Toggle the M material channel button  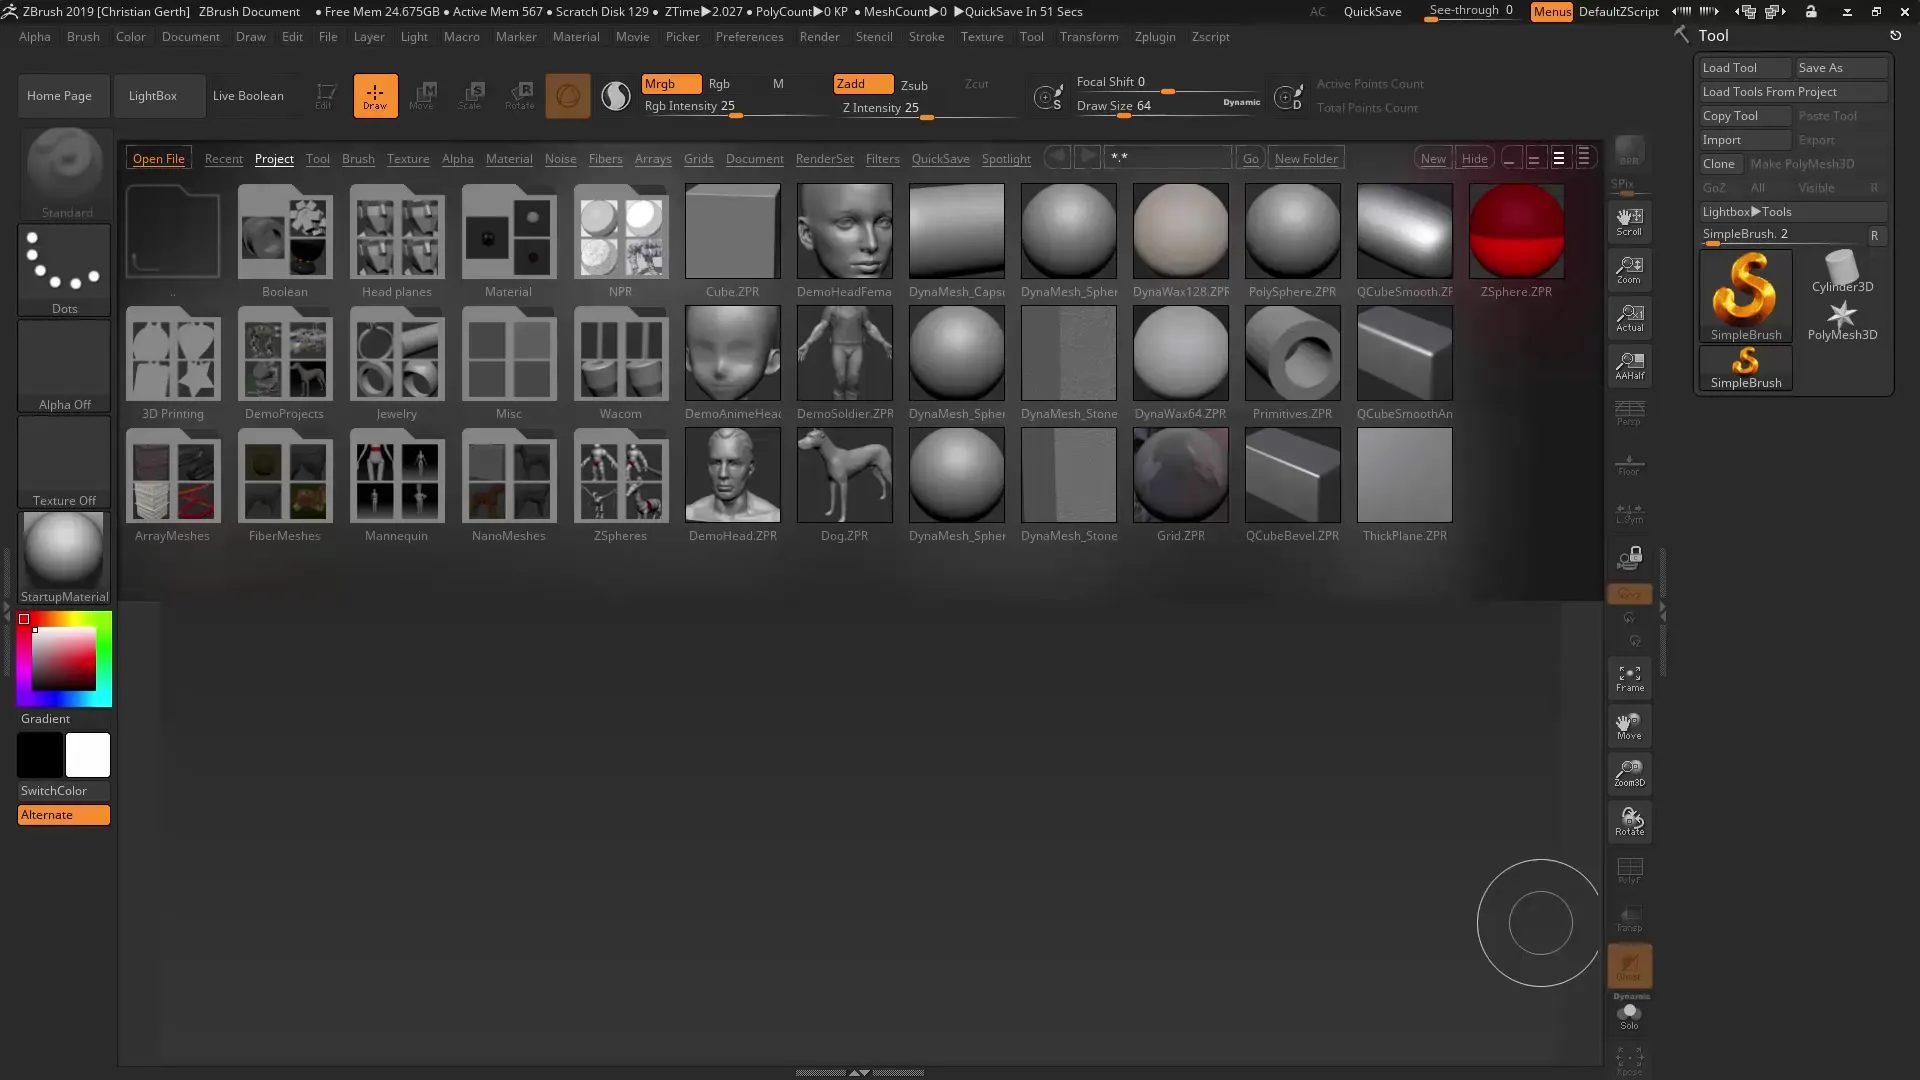778,84
